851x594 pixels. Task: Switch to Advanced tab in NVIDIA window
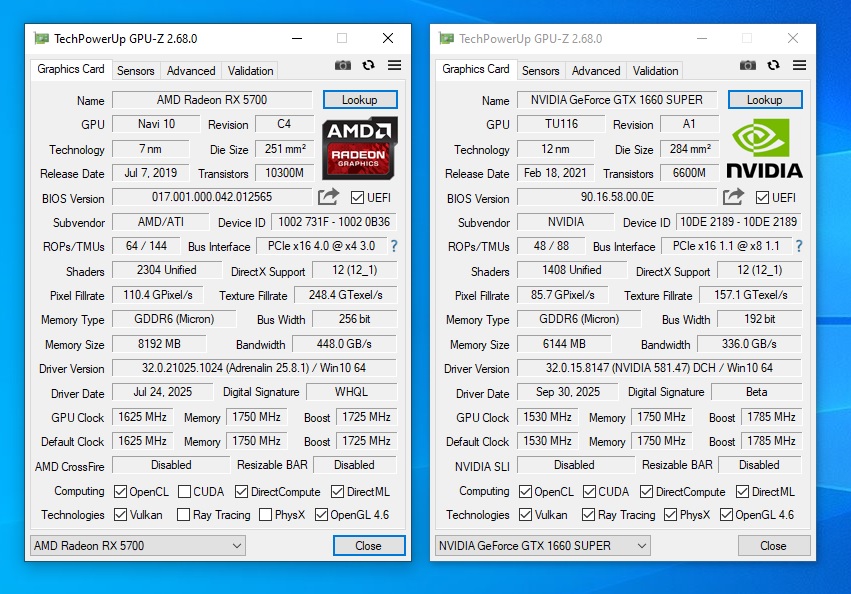[596, 71]
